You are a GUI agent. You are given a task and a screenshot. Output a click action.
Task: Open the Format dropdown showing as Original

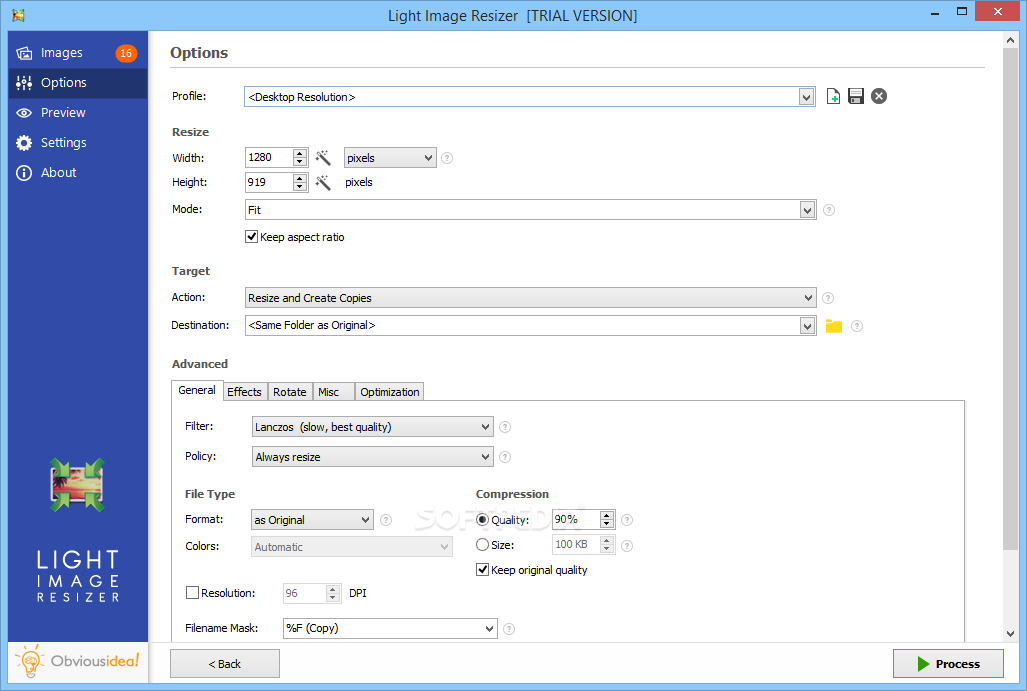click(312, 520)
